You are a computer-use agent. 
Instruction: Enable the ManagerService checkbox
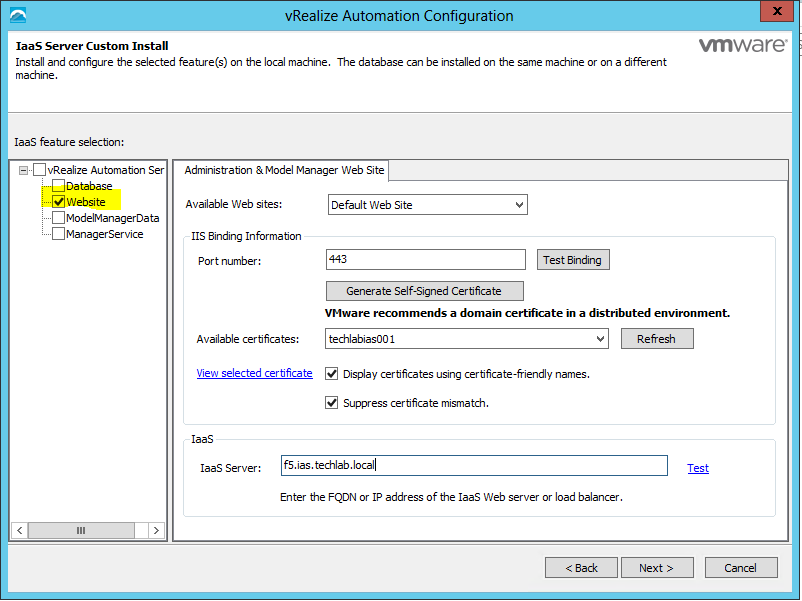coord(58,234)
